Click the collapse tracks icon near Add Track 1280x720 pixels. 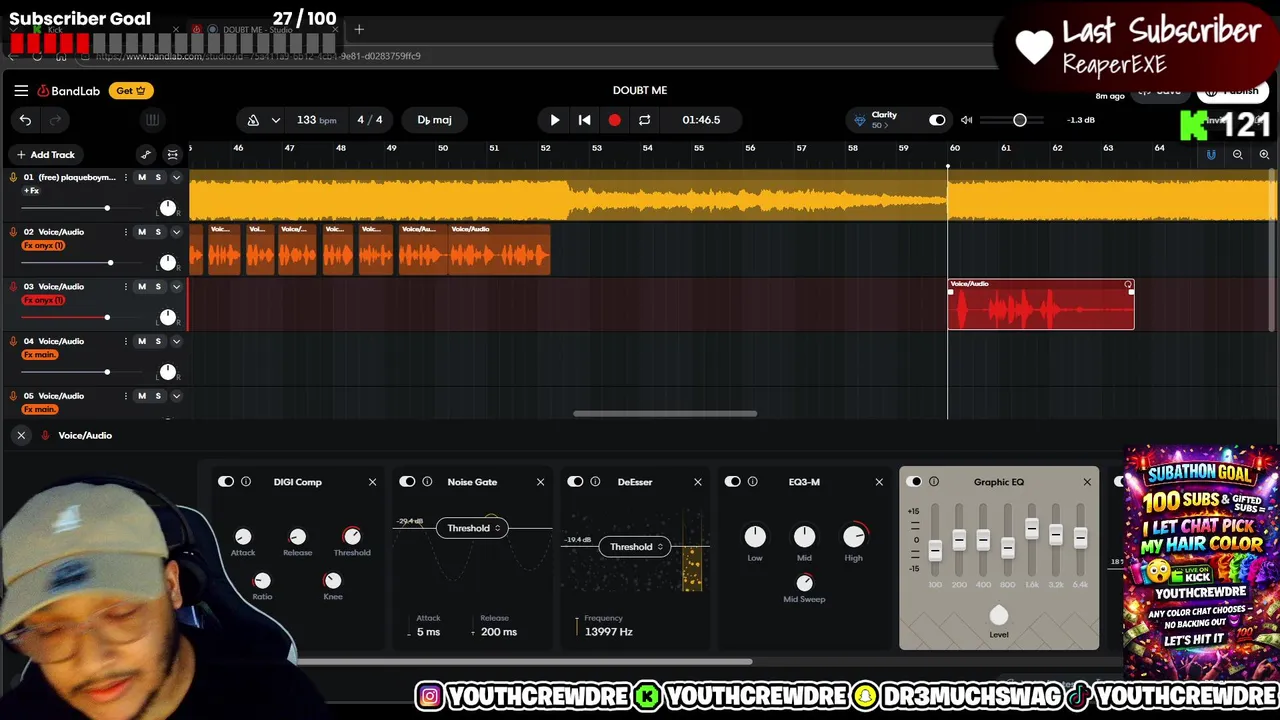point(173,155)
